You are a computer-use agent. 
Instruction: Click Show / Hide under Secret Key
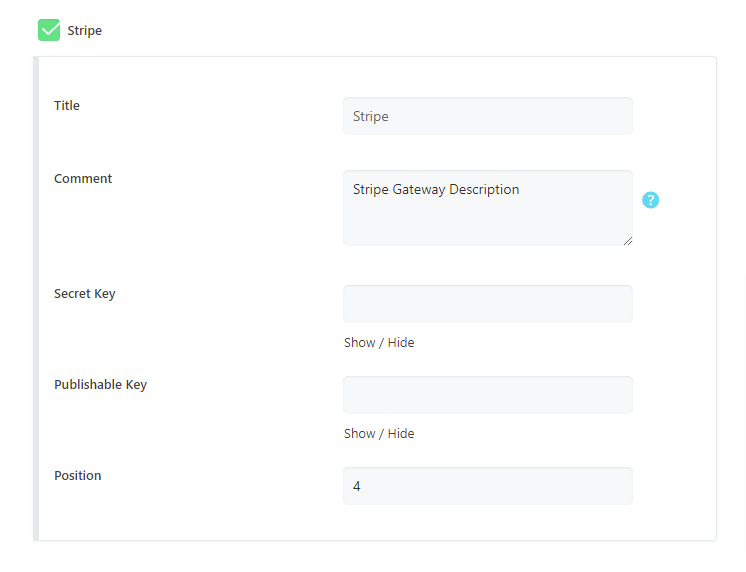point(379,343)
